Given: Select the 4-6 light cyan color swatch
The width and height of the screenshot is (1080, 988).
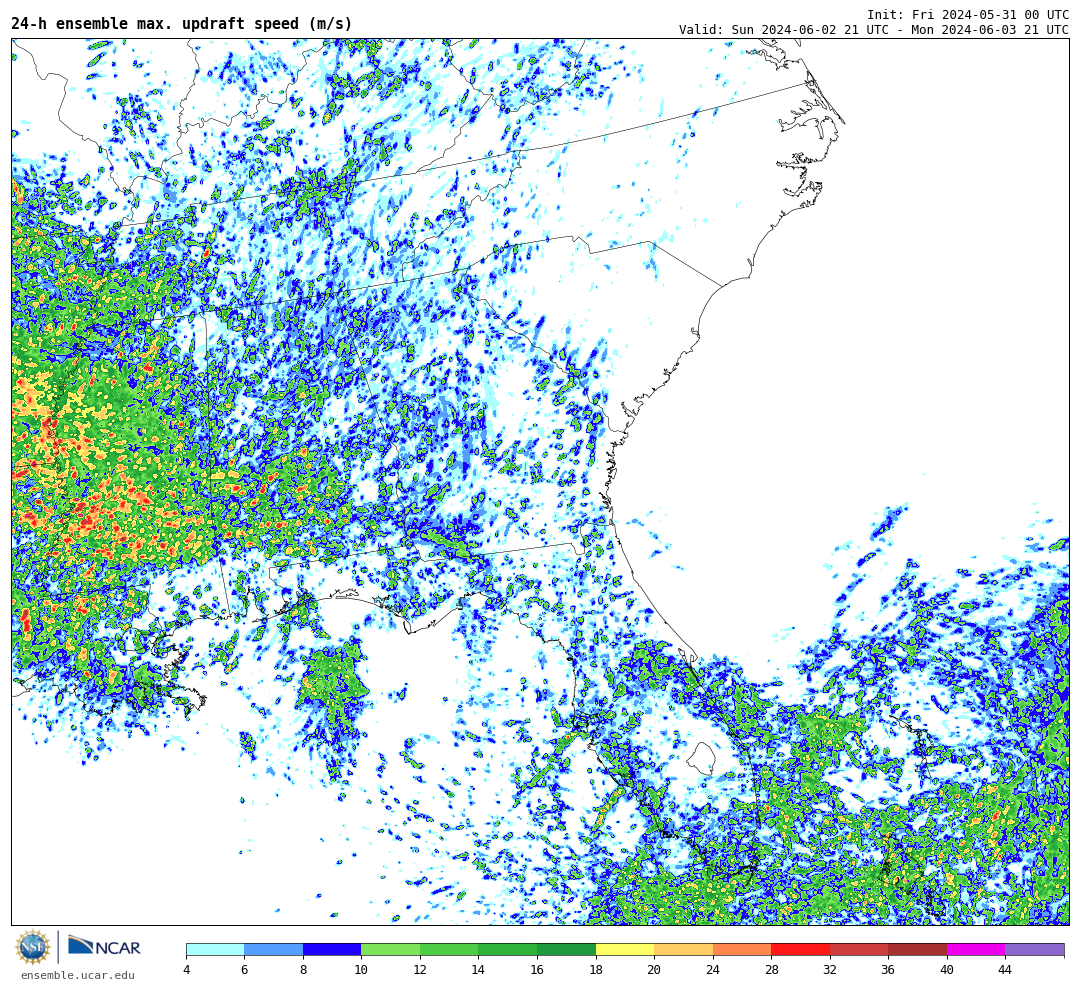Looking at the screenshot, I should 216,949.
